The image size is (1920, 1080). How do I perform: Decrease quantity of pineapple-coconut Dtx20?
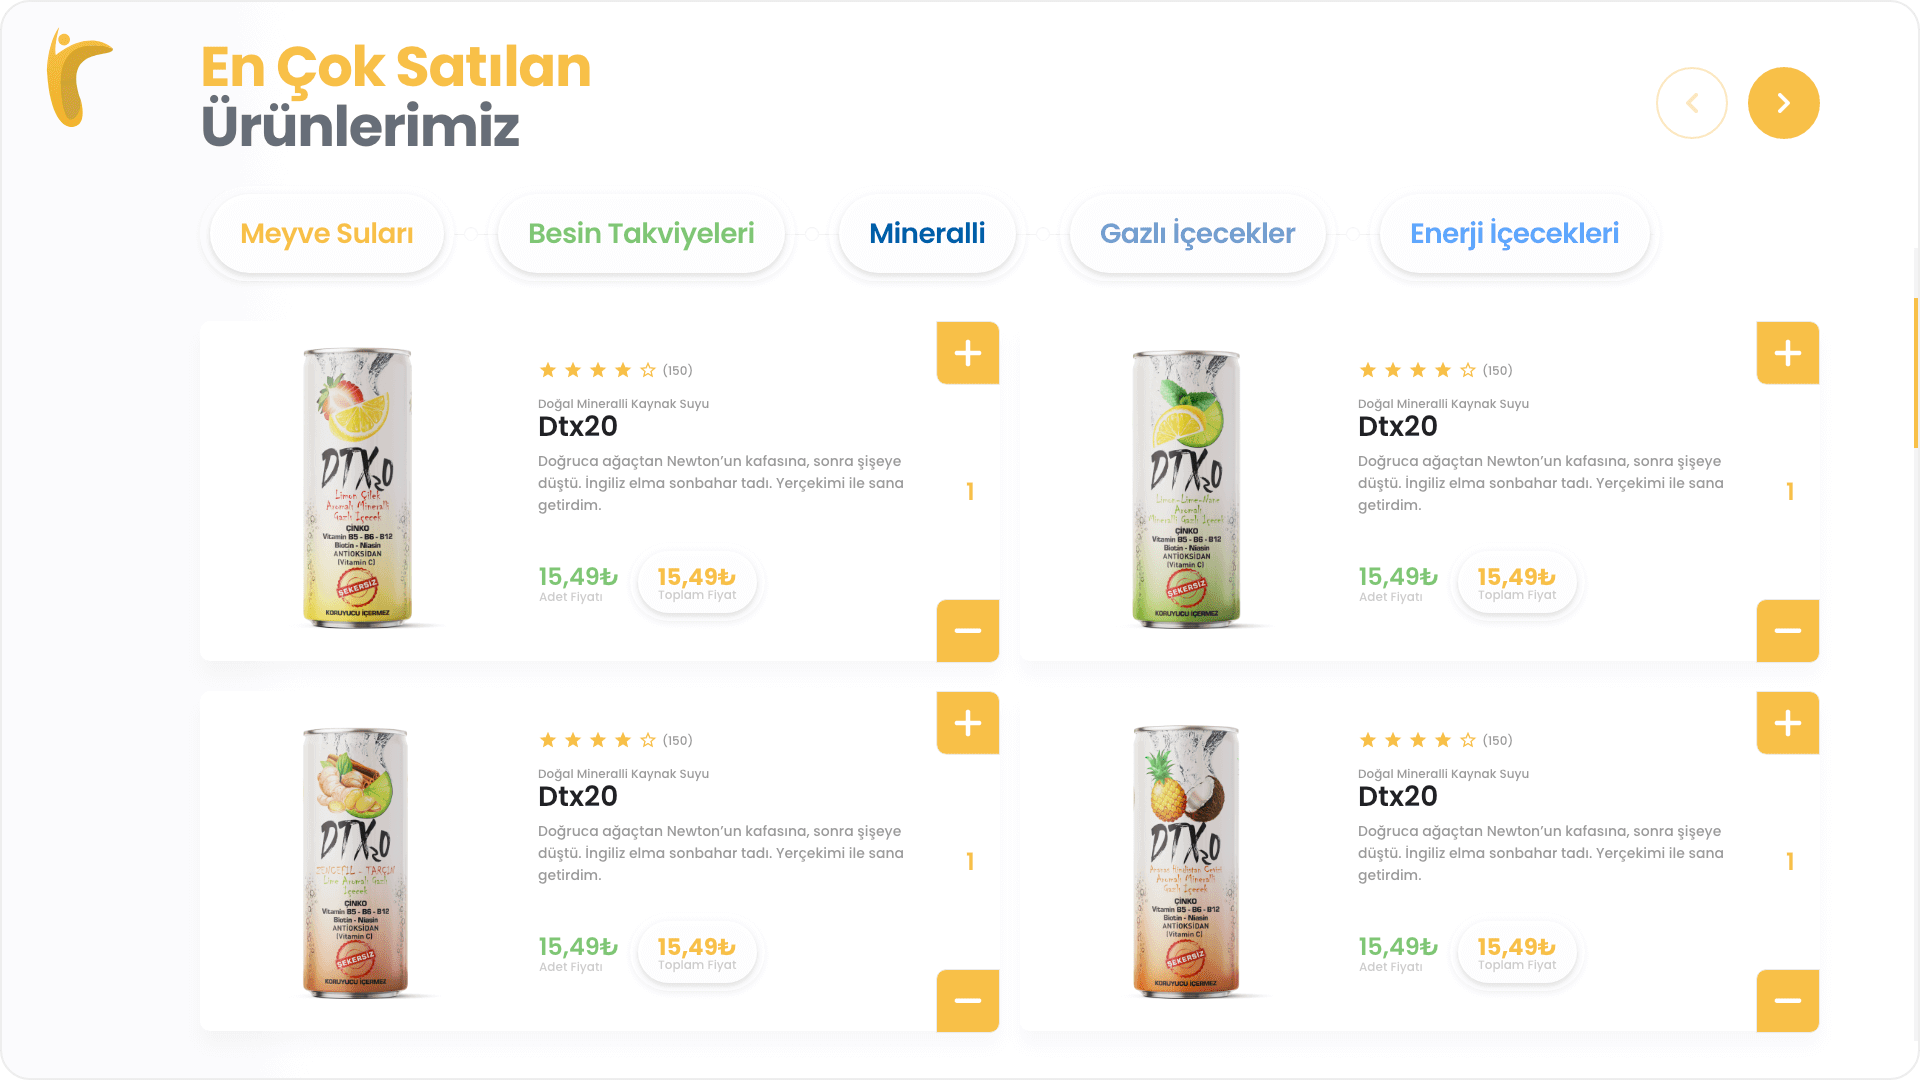pyautogui.click(x=1788, y=1001)
